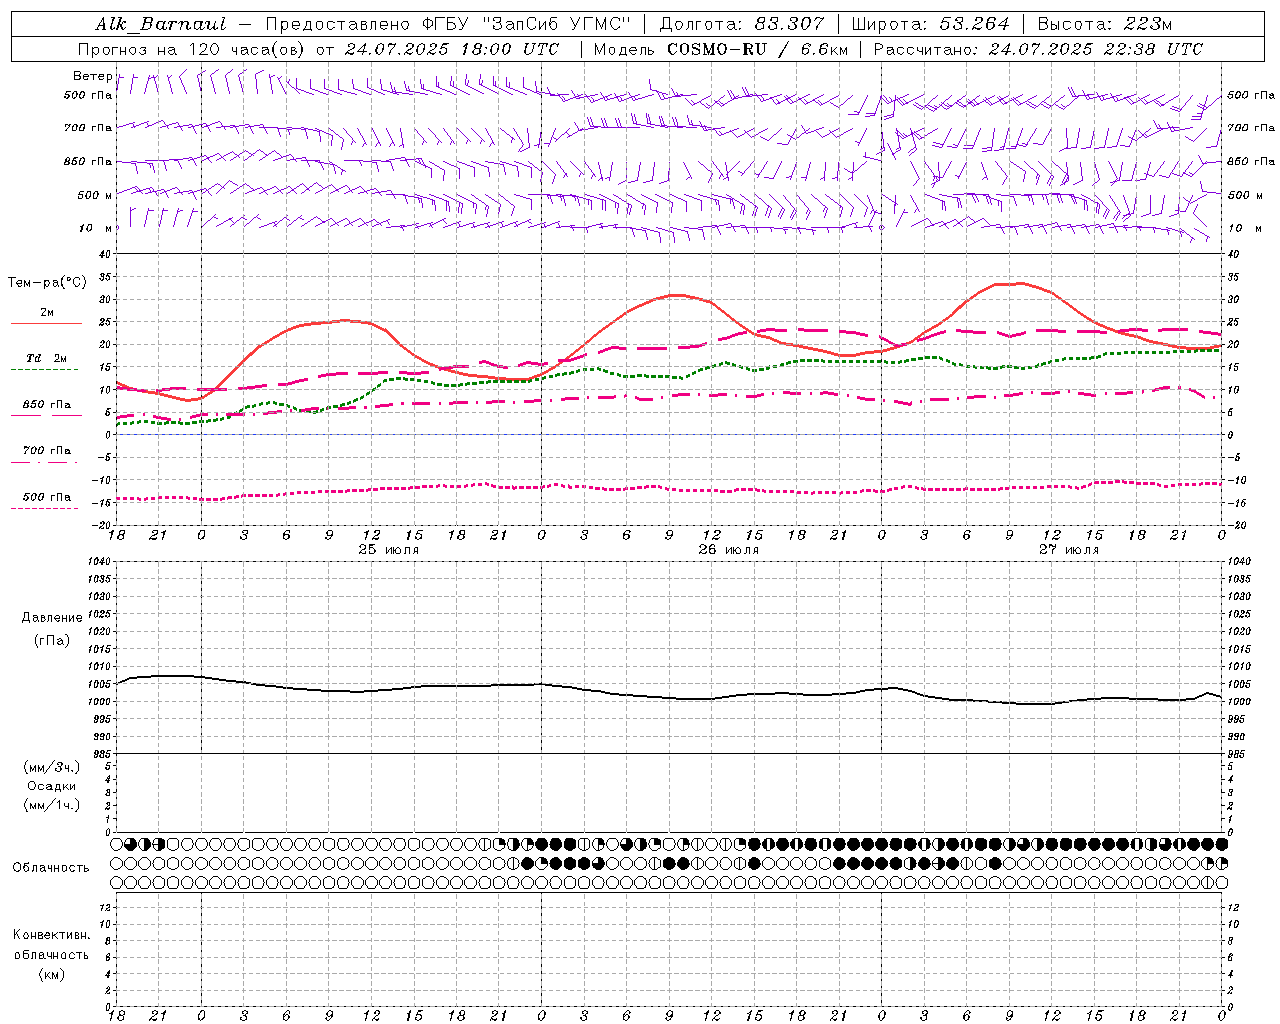Click the 26 июля date label
Viewport: 1280px width, 1024px height.
point(729,550)
